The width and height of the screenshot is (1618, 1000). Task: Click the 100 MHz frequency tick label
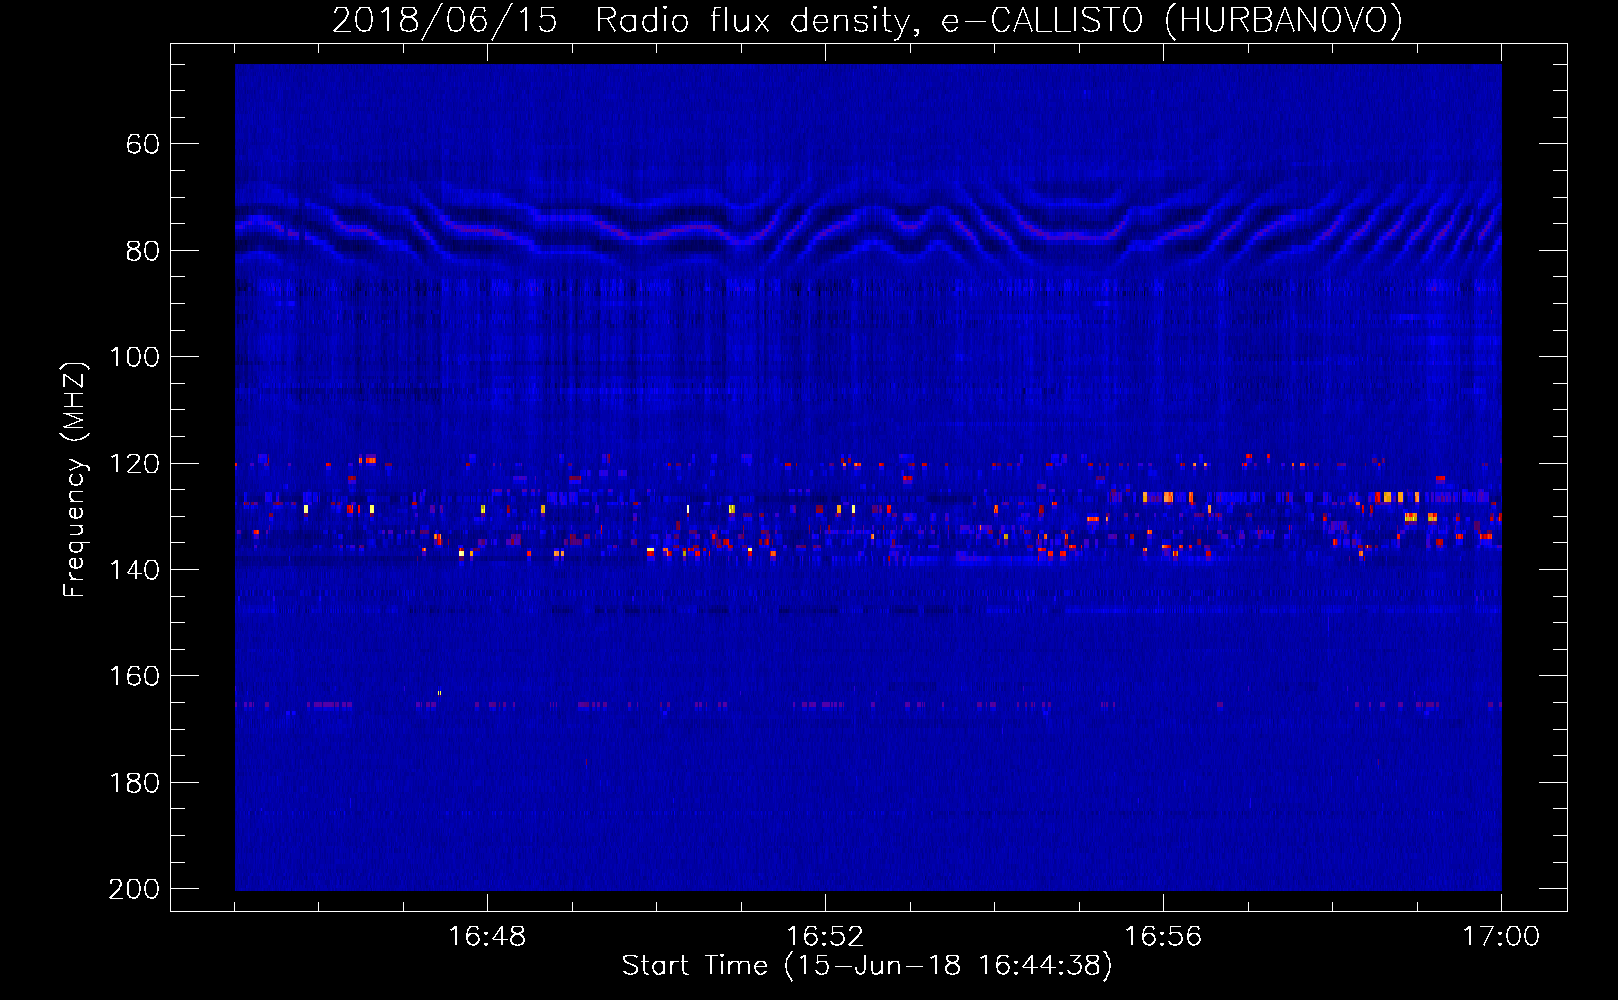134,357
